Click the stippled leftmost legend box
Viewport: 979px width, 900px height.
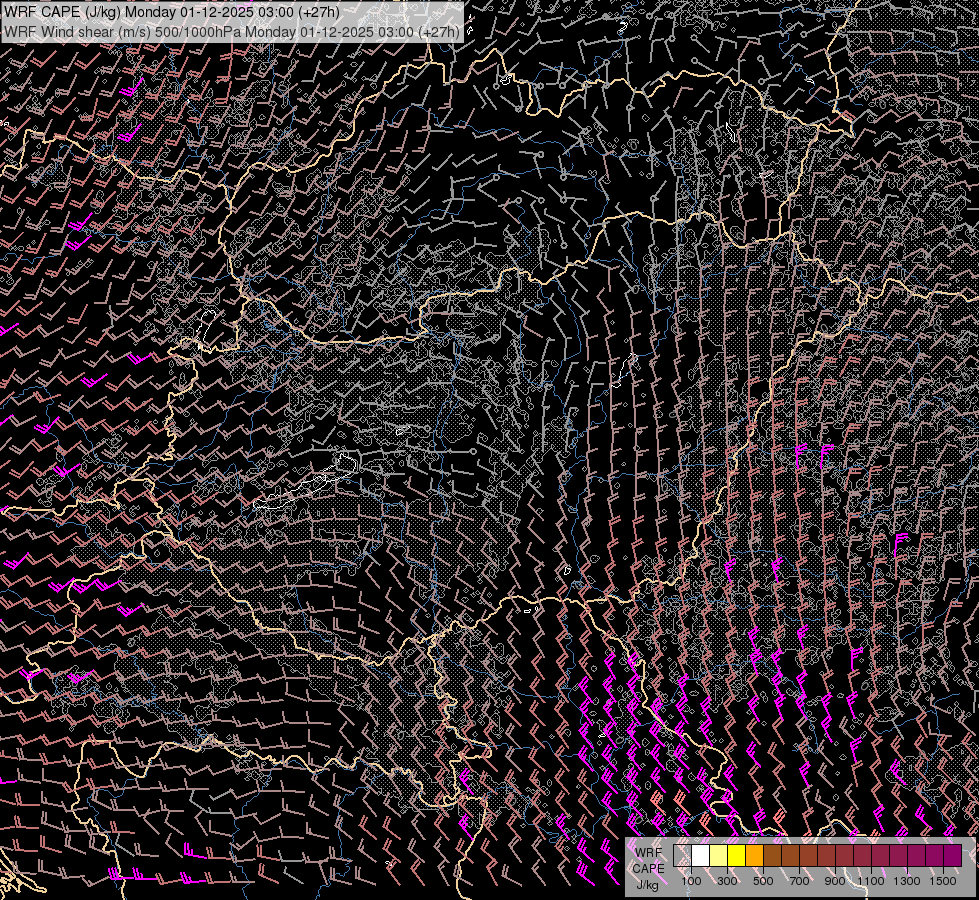(683, 856)
